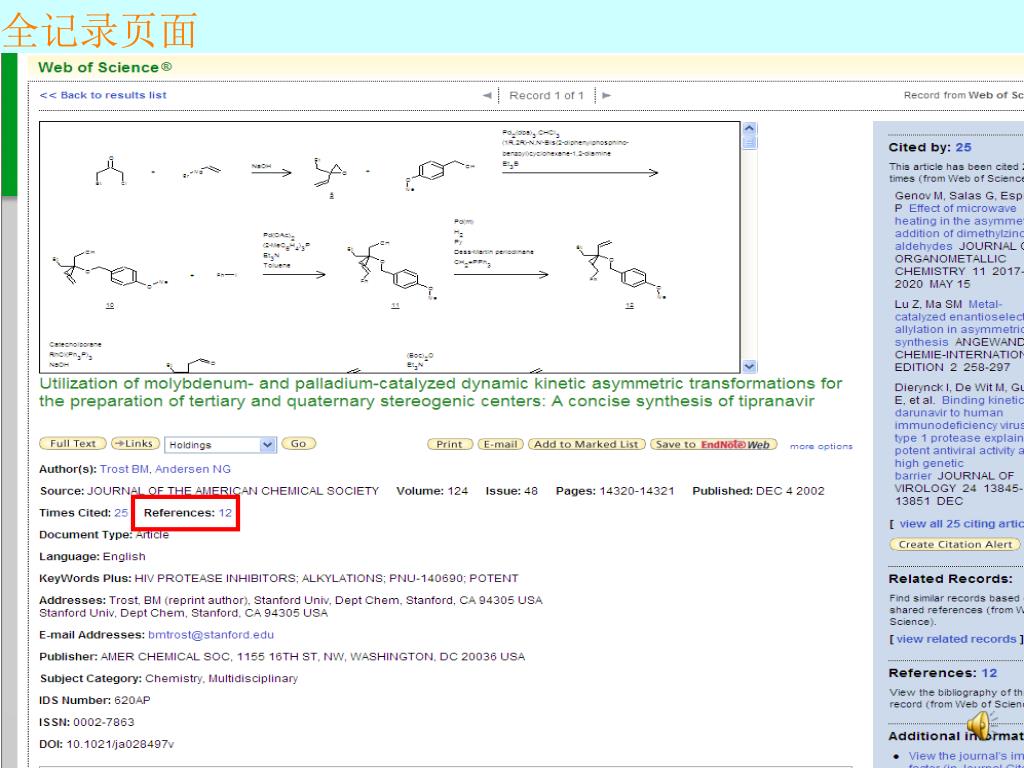Click Subject Category Chemistry, Multidisciplinary text
Image resolution: width=1024 pixels, height=768 pixels.
click(168, 679)
